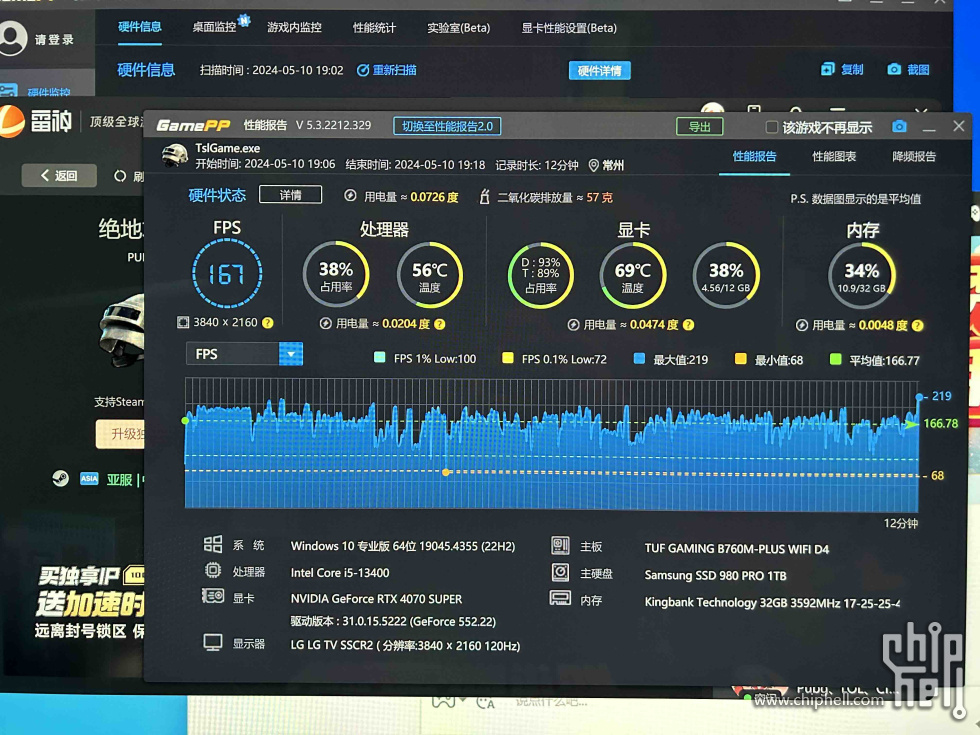Open the 桌面监控 tab in the main window
980x735 pixels.
[214, 27]
